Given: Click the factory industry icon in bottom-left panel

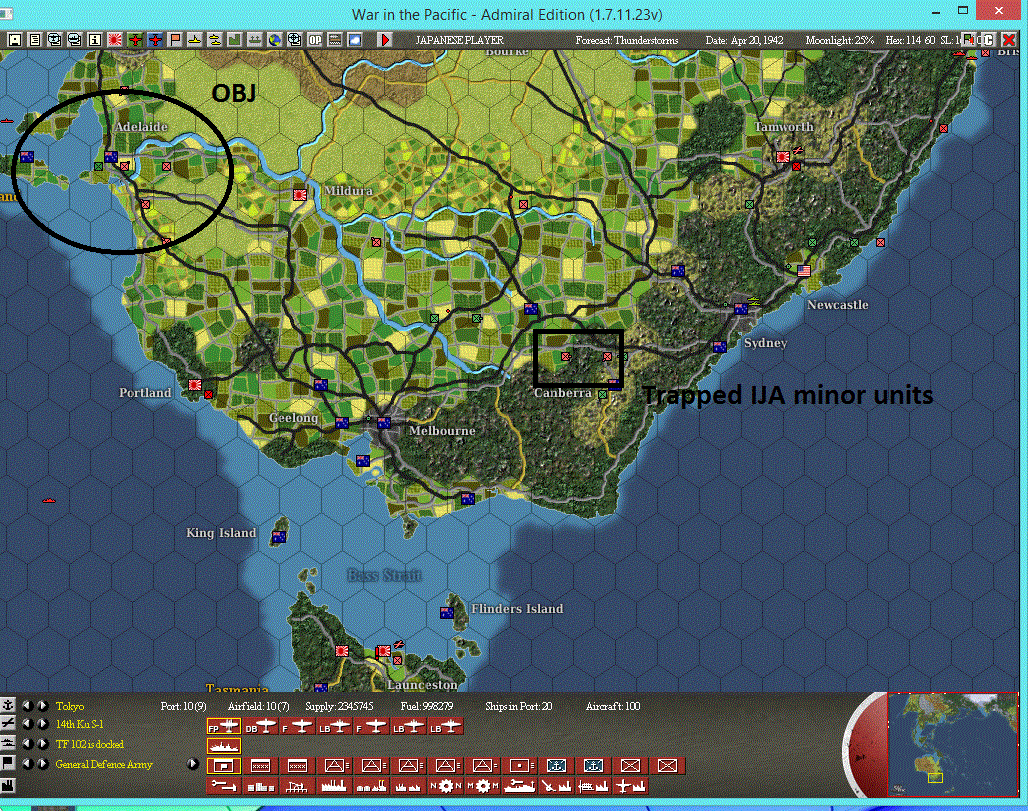Looking at the screenshot, I should pos(8,785).
